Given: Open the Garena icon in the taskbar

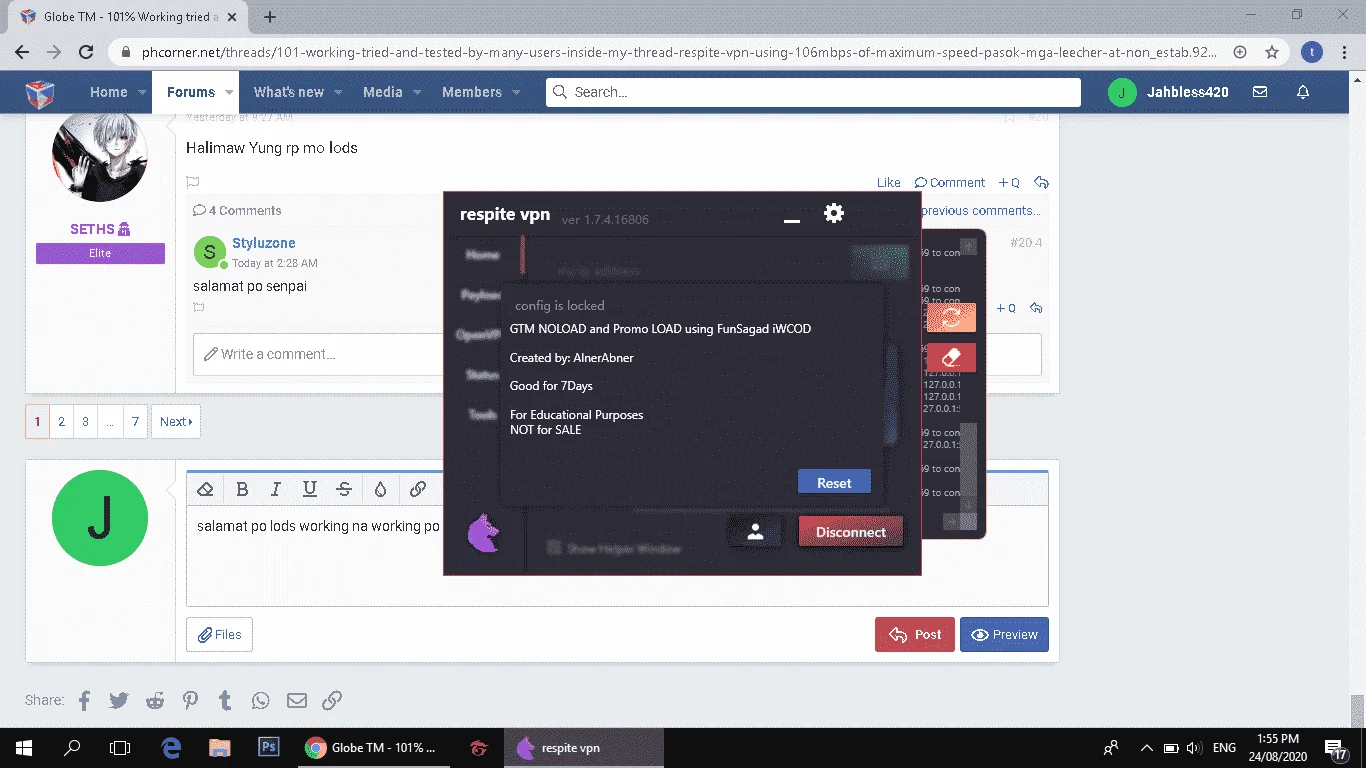Looking at the screenshot, I should tap(479, 747).
